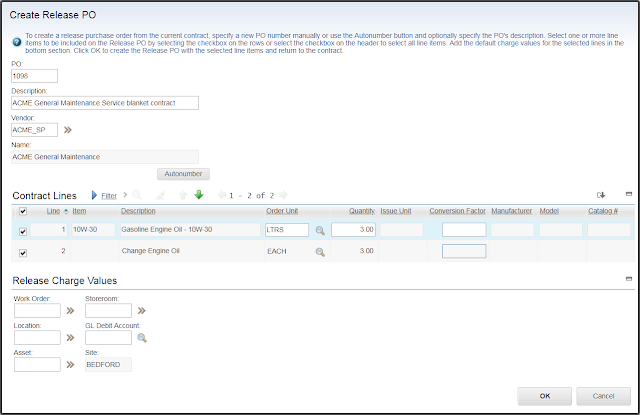Sort by Quantity column header
Screen dimensions: 640x415
pyautogui.click(x=362, y=211)
